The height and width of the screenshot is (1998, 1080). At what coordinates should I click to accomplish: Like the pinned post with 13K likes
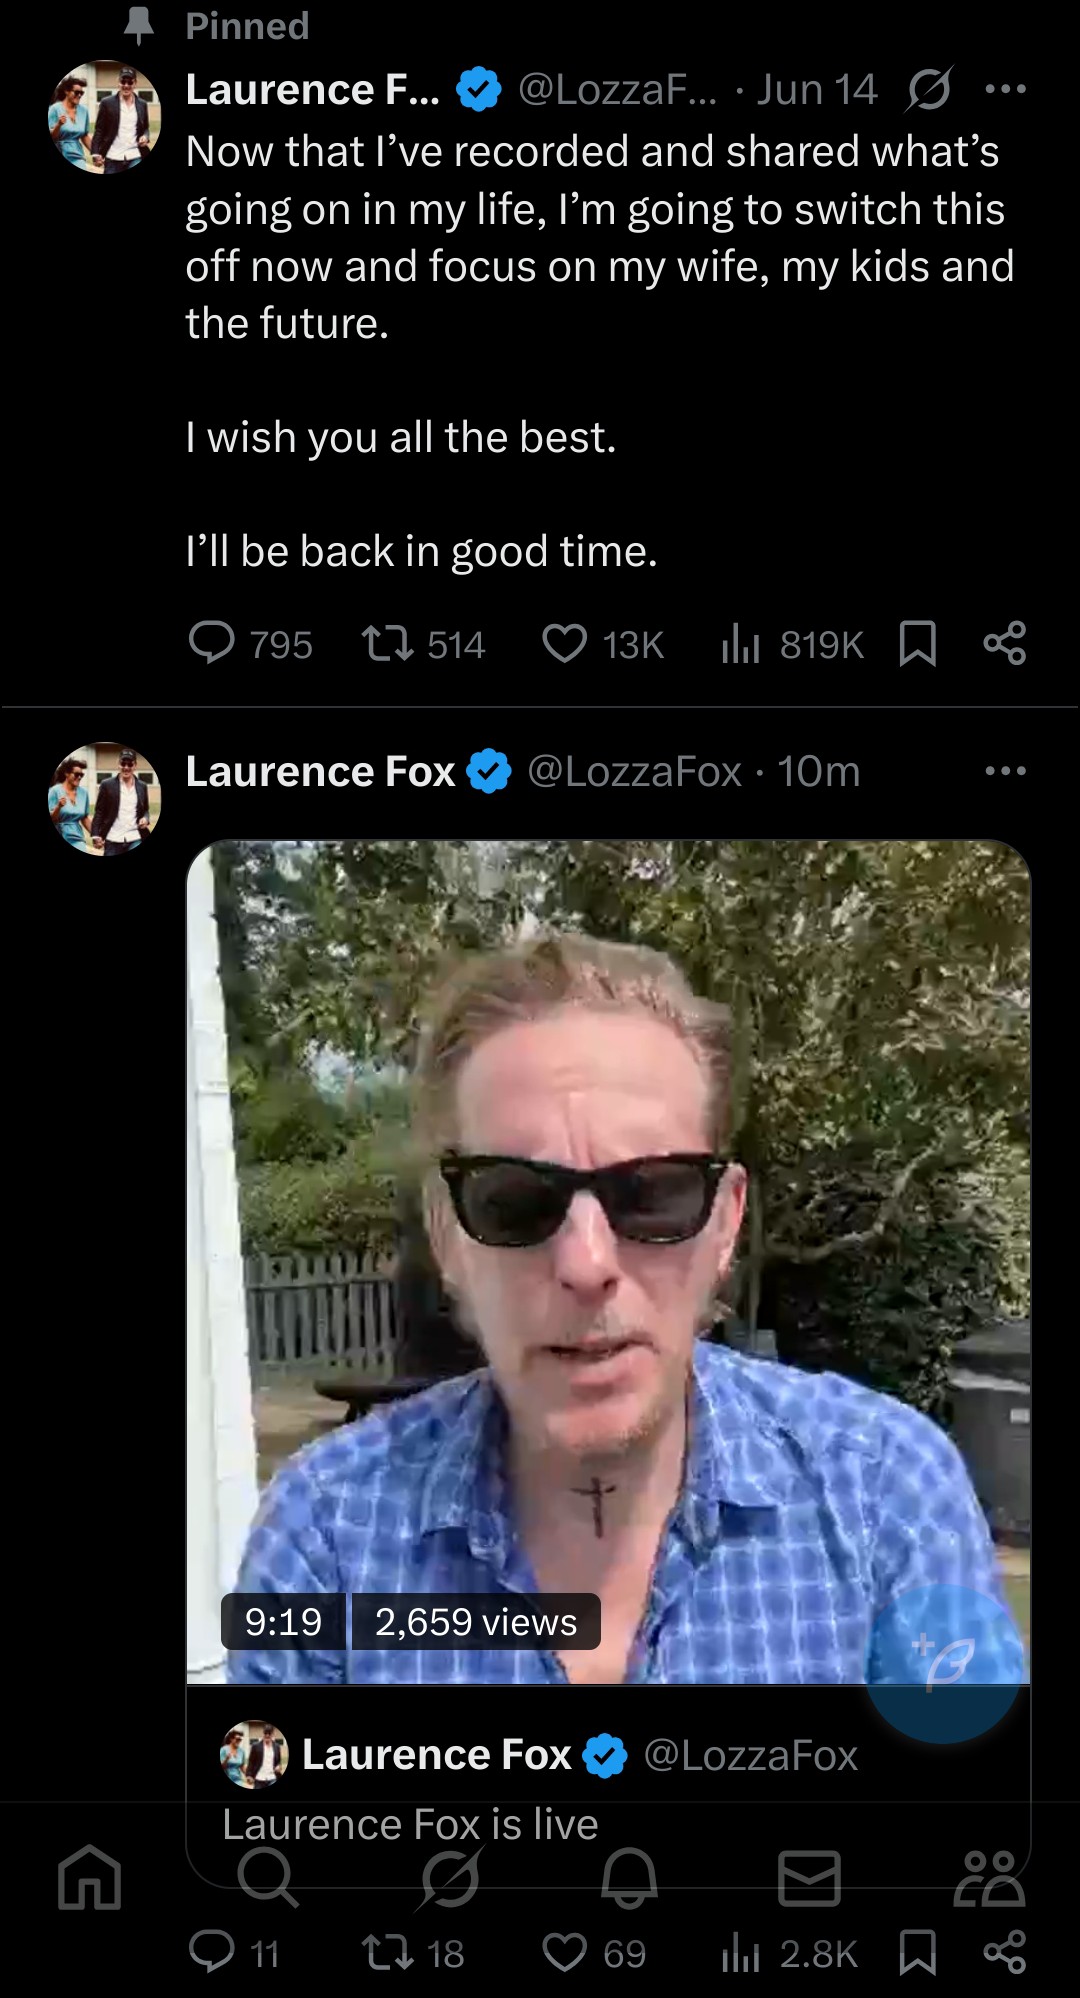(x=602, y=644)
